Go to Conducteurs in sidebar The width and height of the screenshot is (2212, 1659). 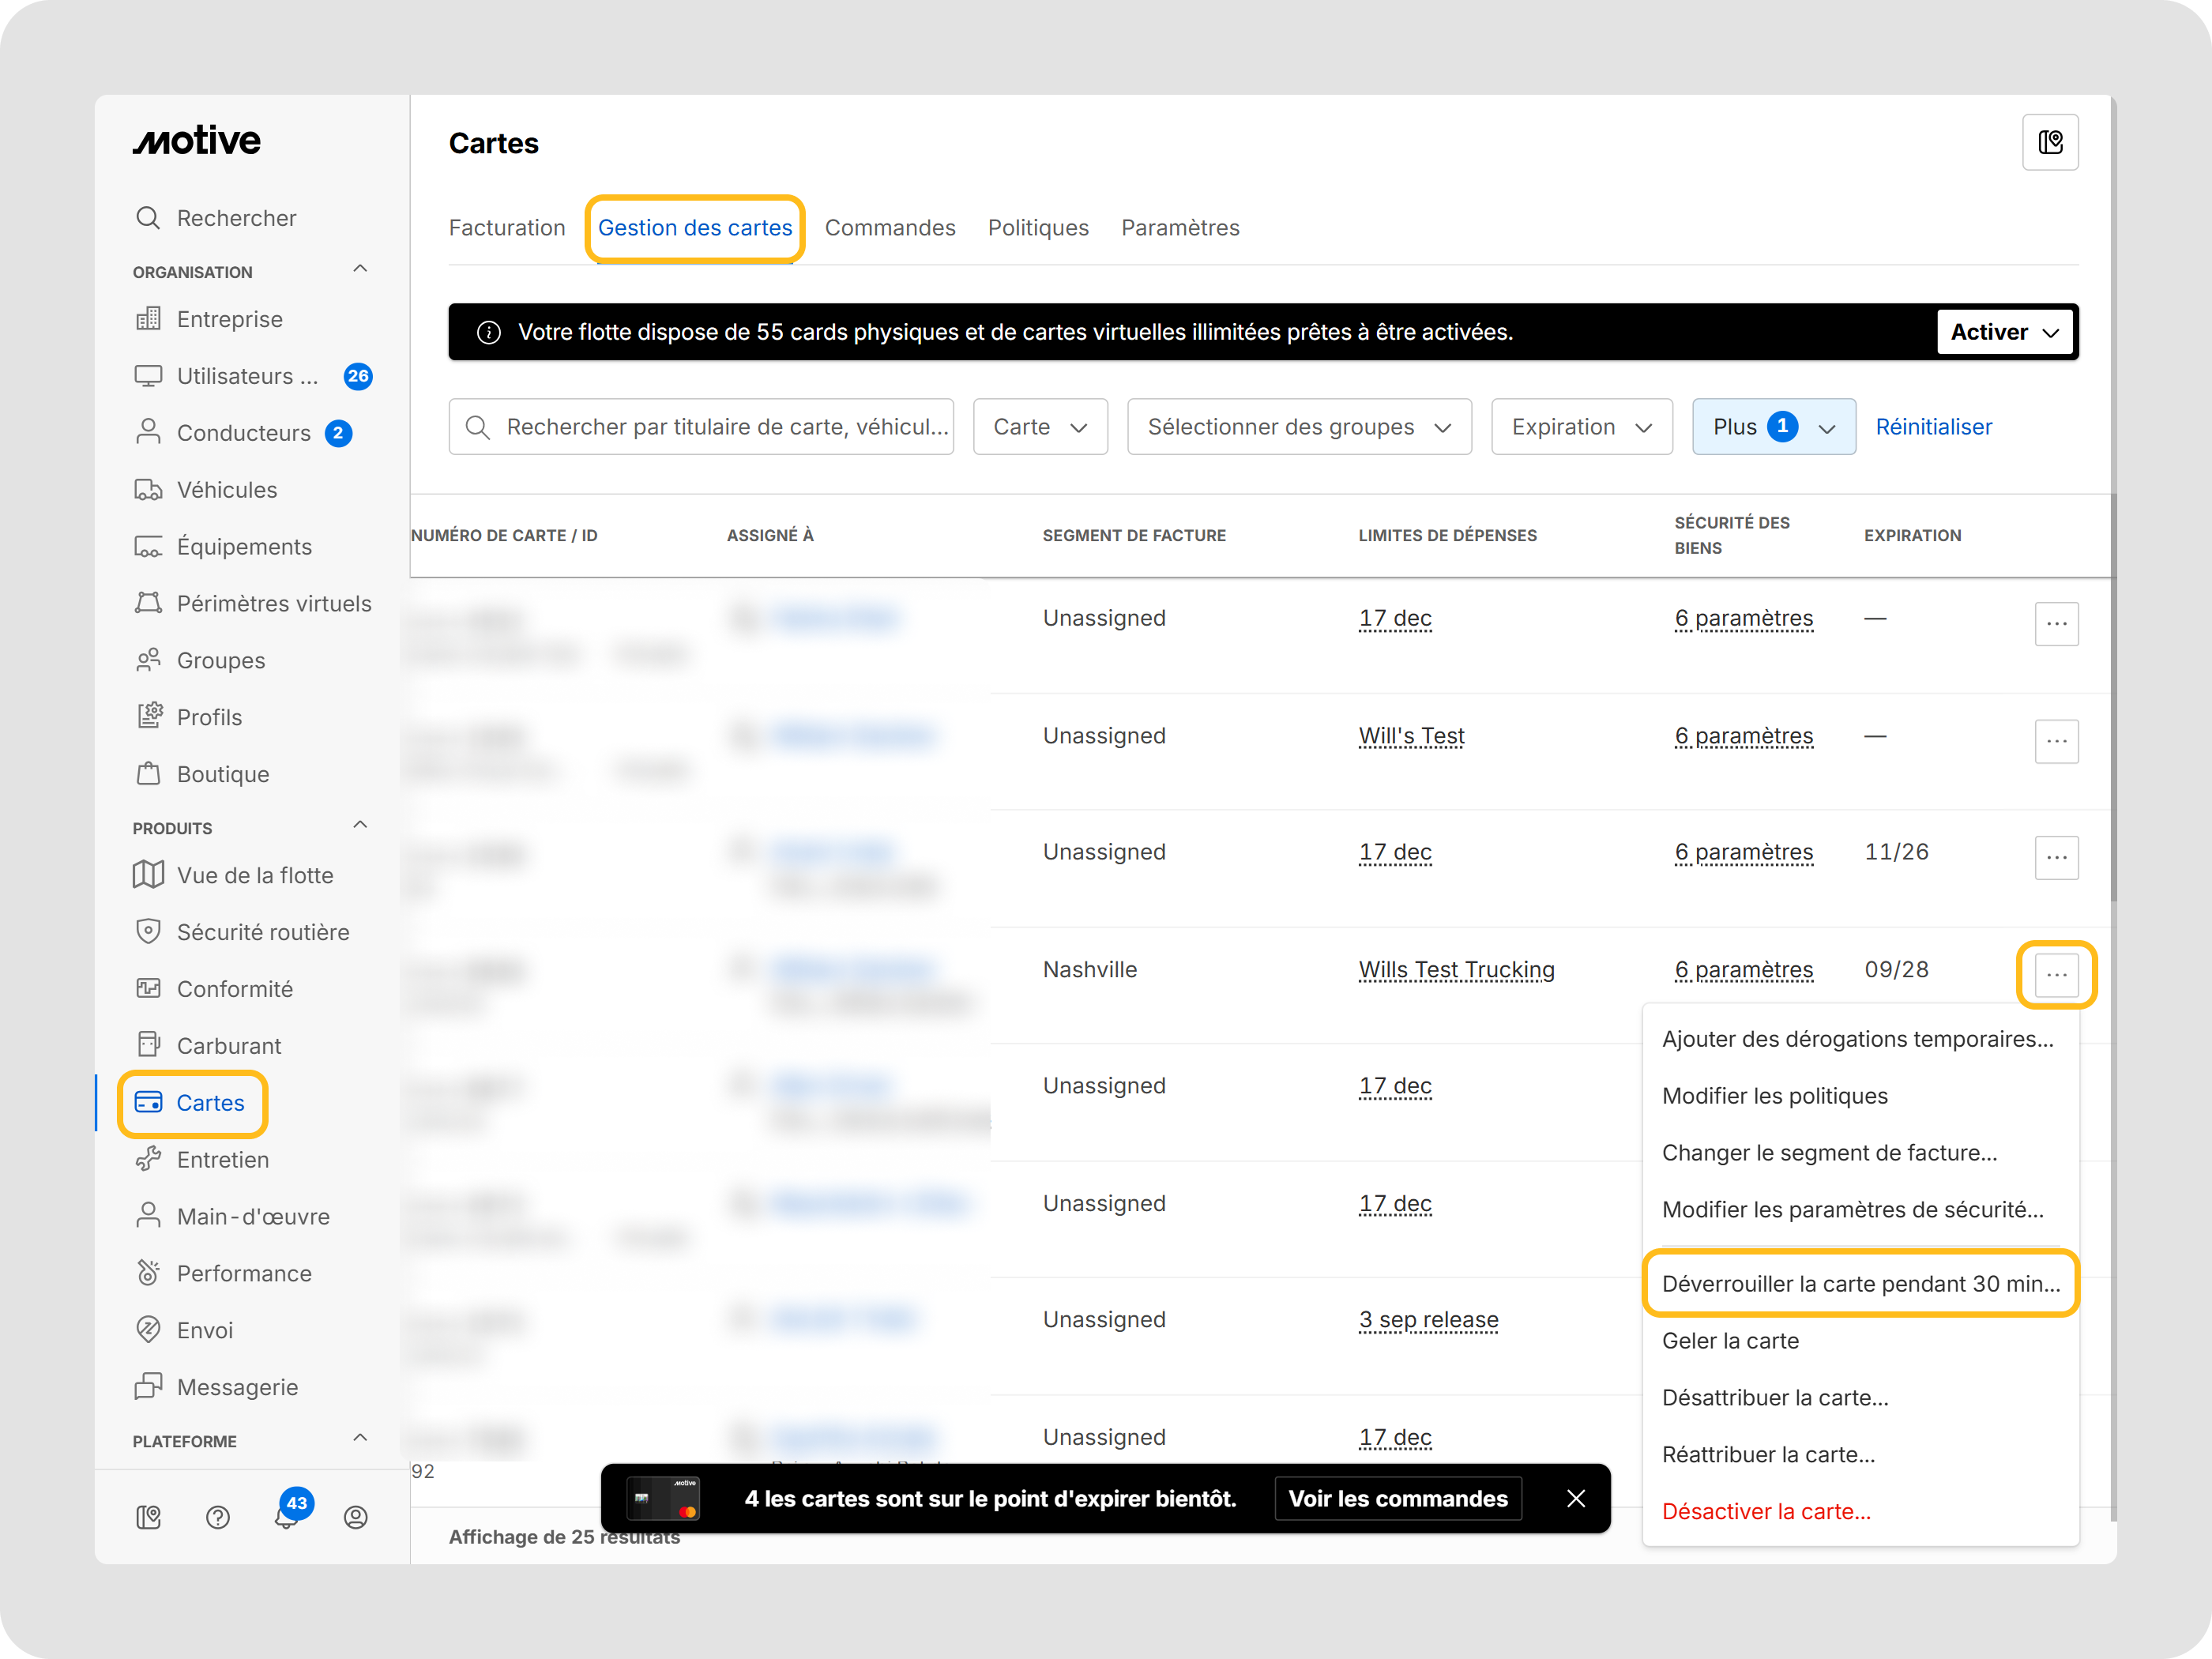pos(244,433)
